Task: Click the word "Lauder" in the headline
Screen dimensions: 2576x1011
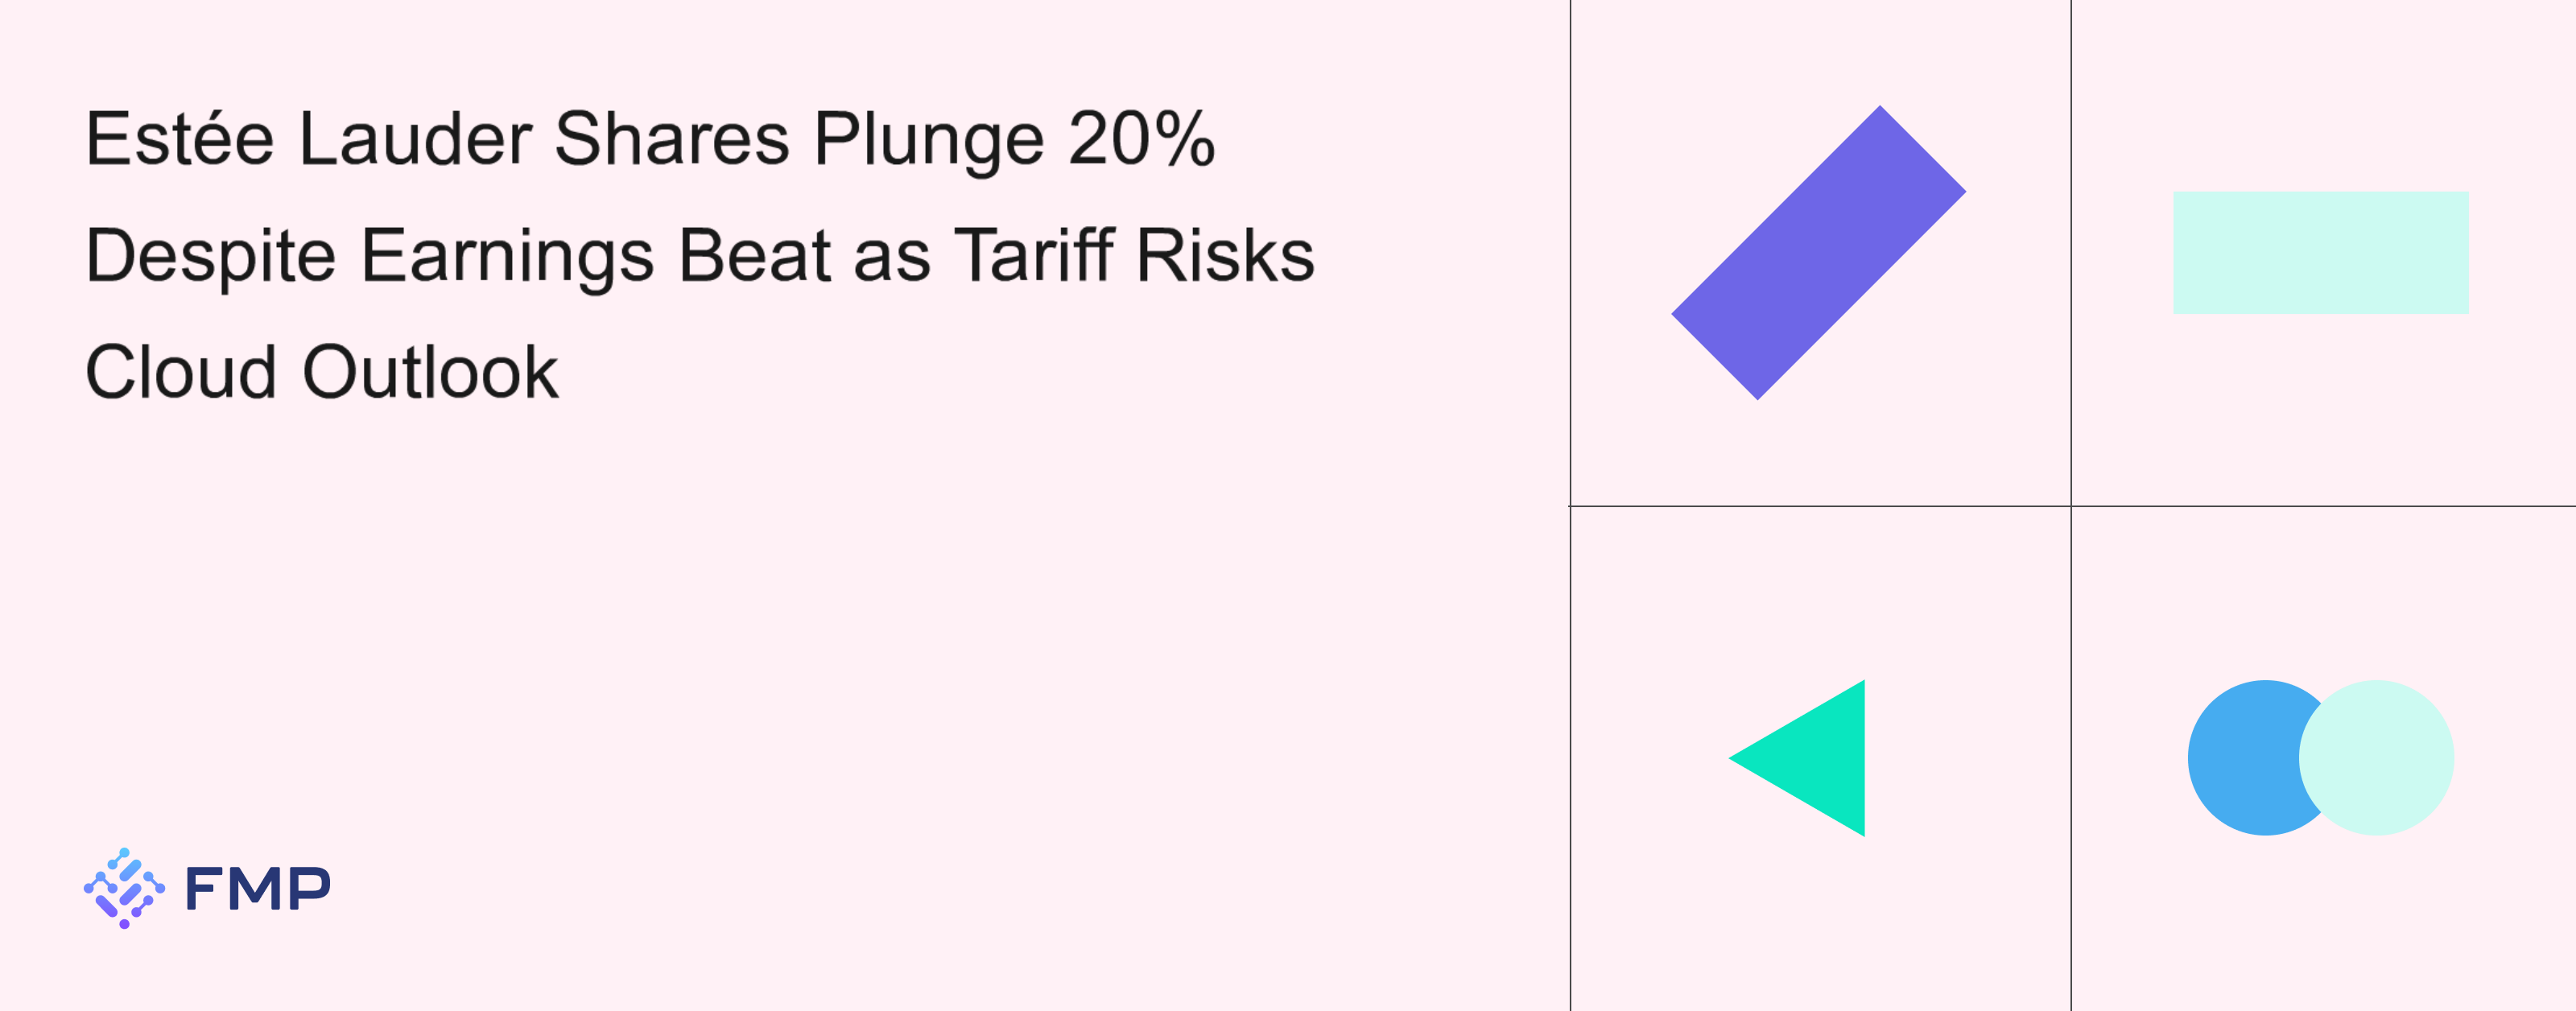Action: (415, 139)
